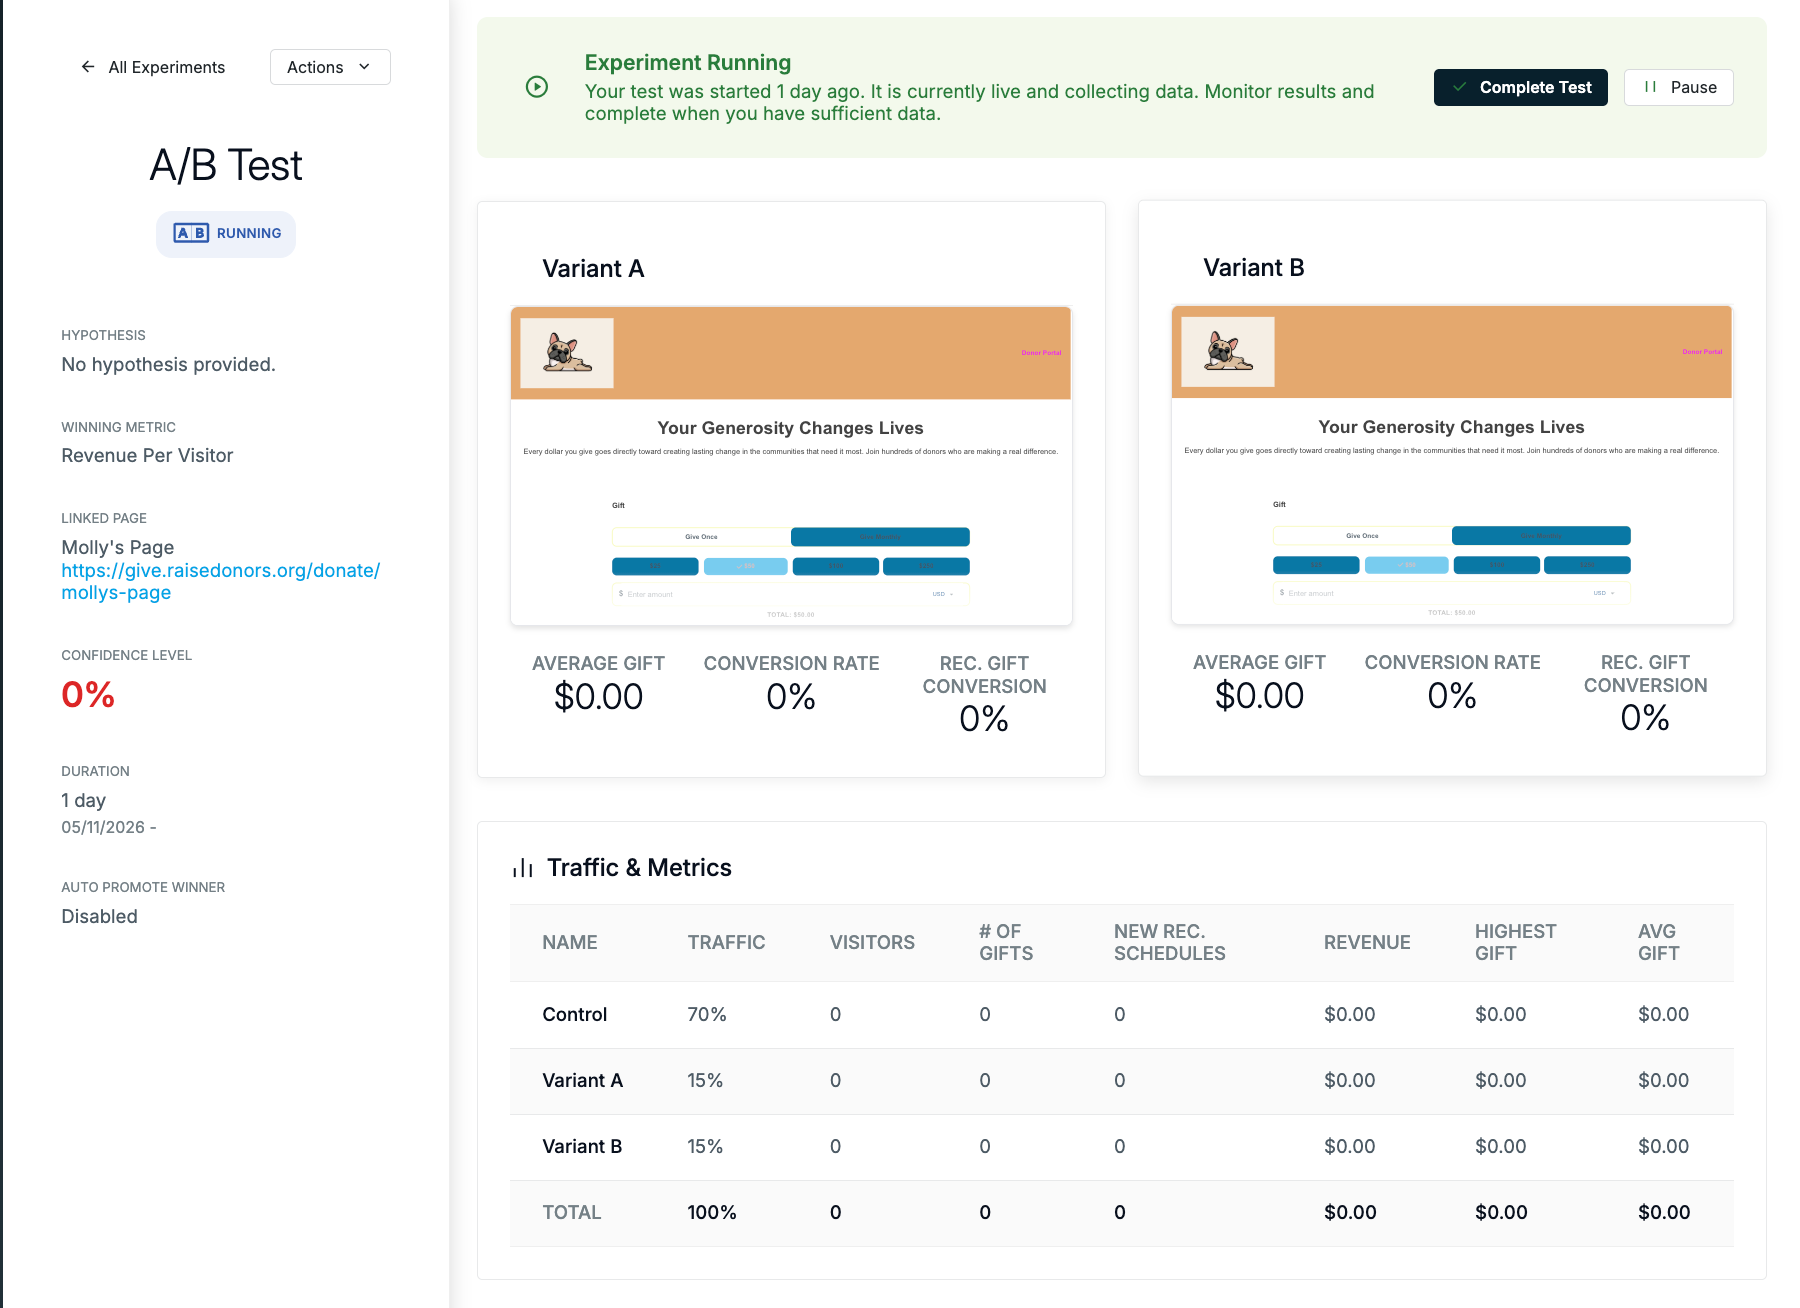Screen dimensions: 1800x1308
Task: Click the bar chart icon beside Traffic & Metrics
Action: point(522,867)
